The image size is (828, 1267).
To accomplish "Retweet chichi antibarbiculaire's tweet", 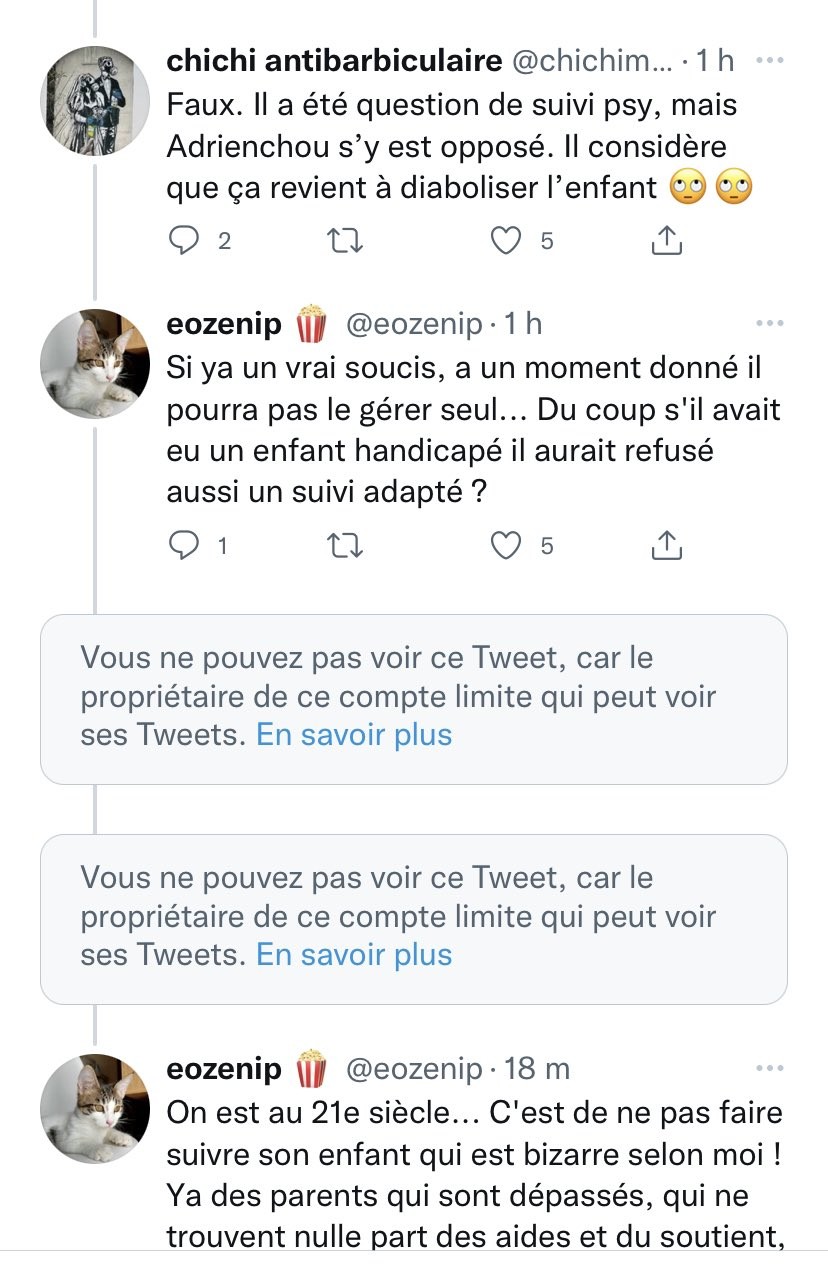I will pos(345,241).
